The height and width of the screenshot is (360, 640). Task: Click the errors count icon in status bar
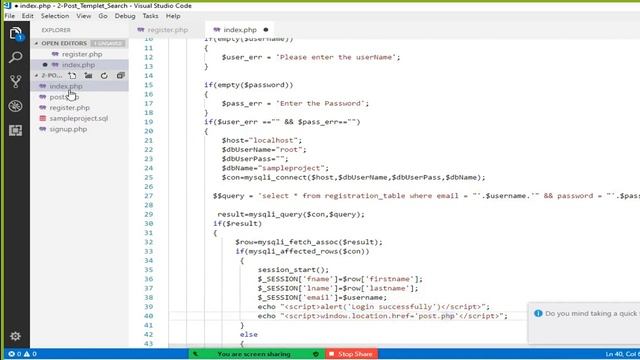click(11, 354)
